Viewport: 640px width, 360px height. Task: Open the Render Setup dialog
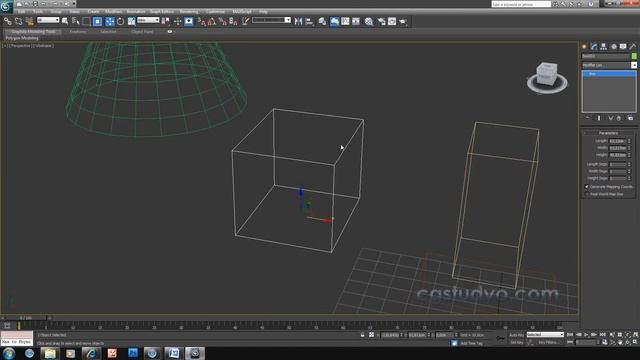coord(381,21)
